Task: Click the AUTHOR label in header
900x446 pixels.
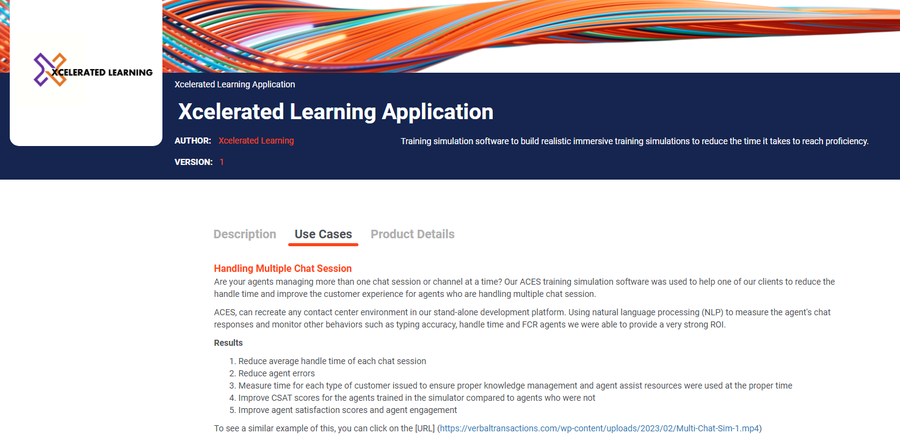Action: click(193, 141)
